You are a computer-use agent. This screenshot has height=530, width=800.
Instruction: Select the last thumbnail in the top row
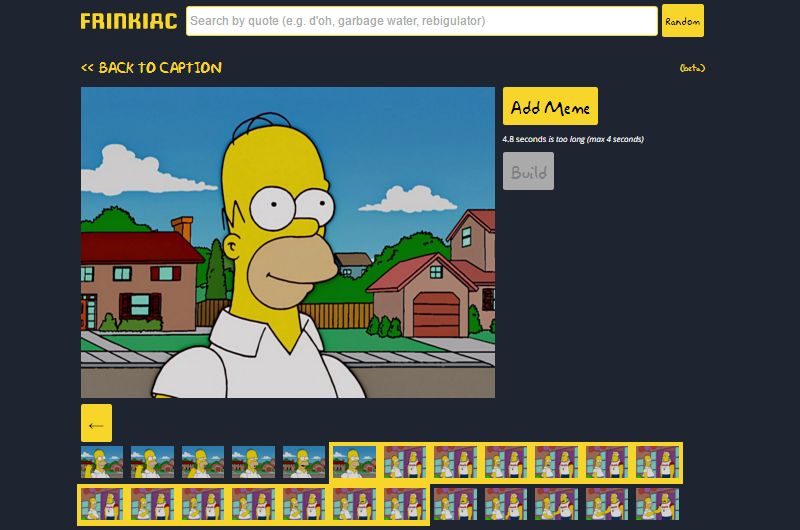pos(658,462)
